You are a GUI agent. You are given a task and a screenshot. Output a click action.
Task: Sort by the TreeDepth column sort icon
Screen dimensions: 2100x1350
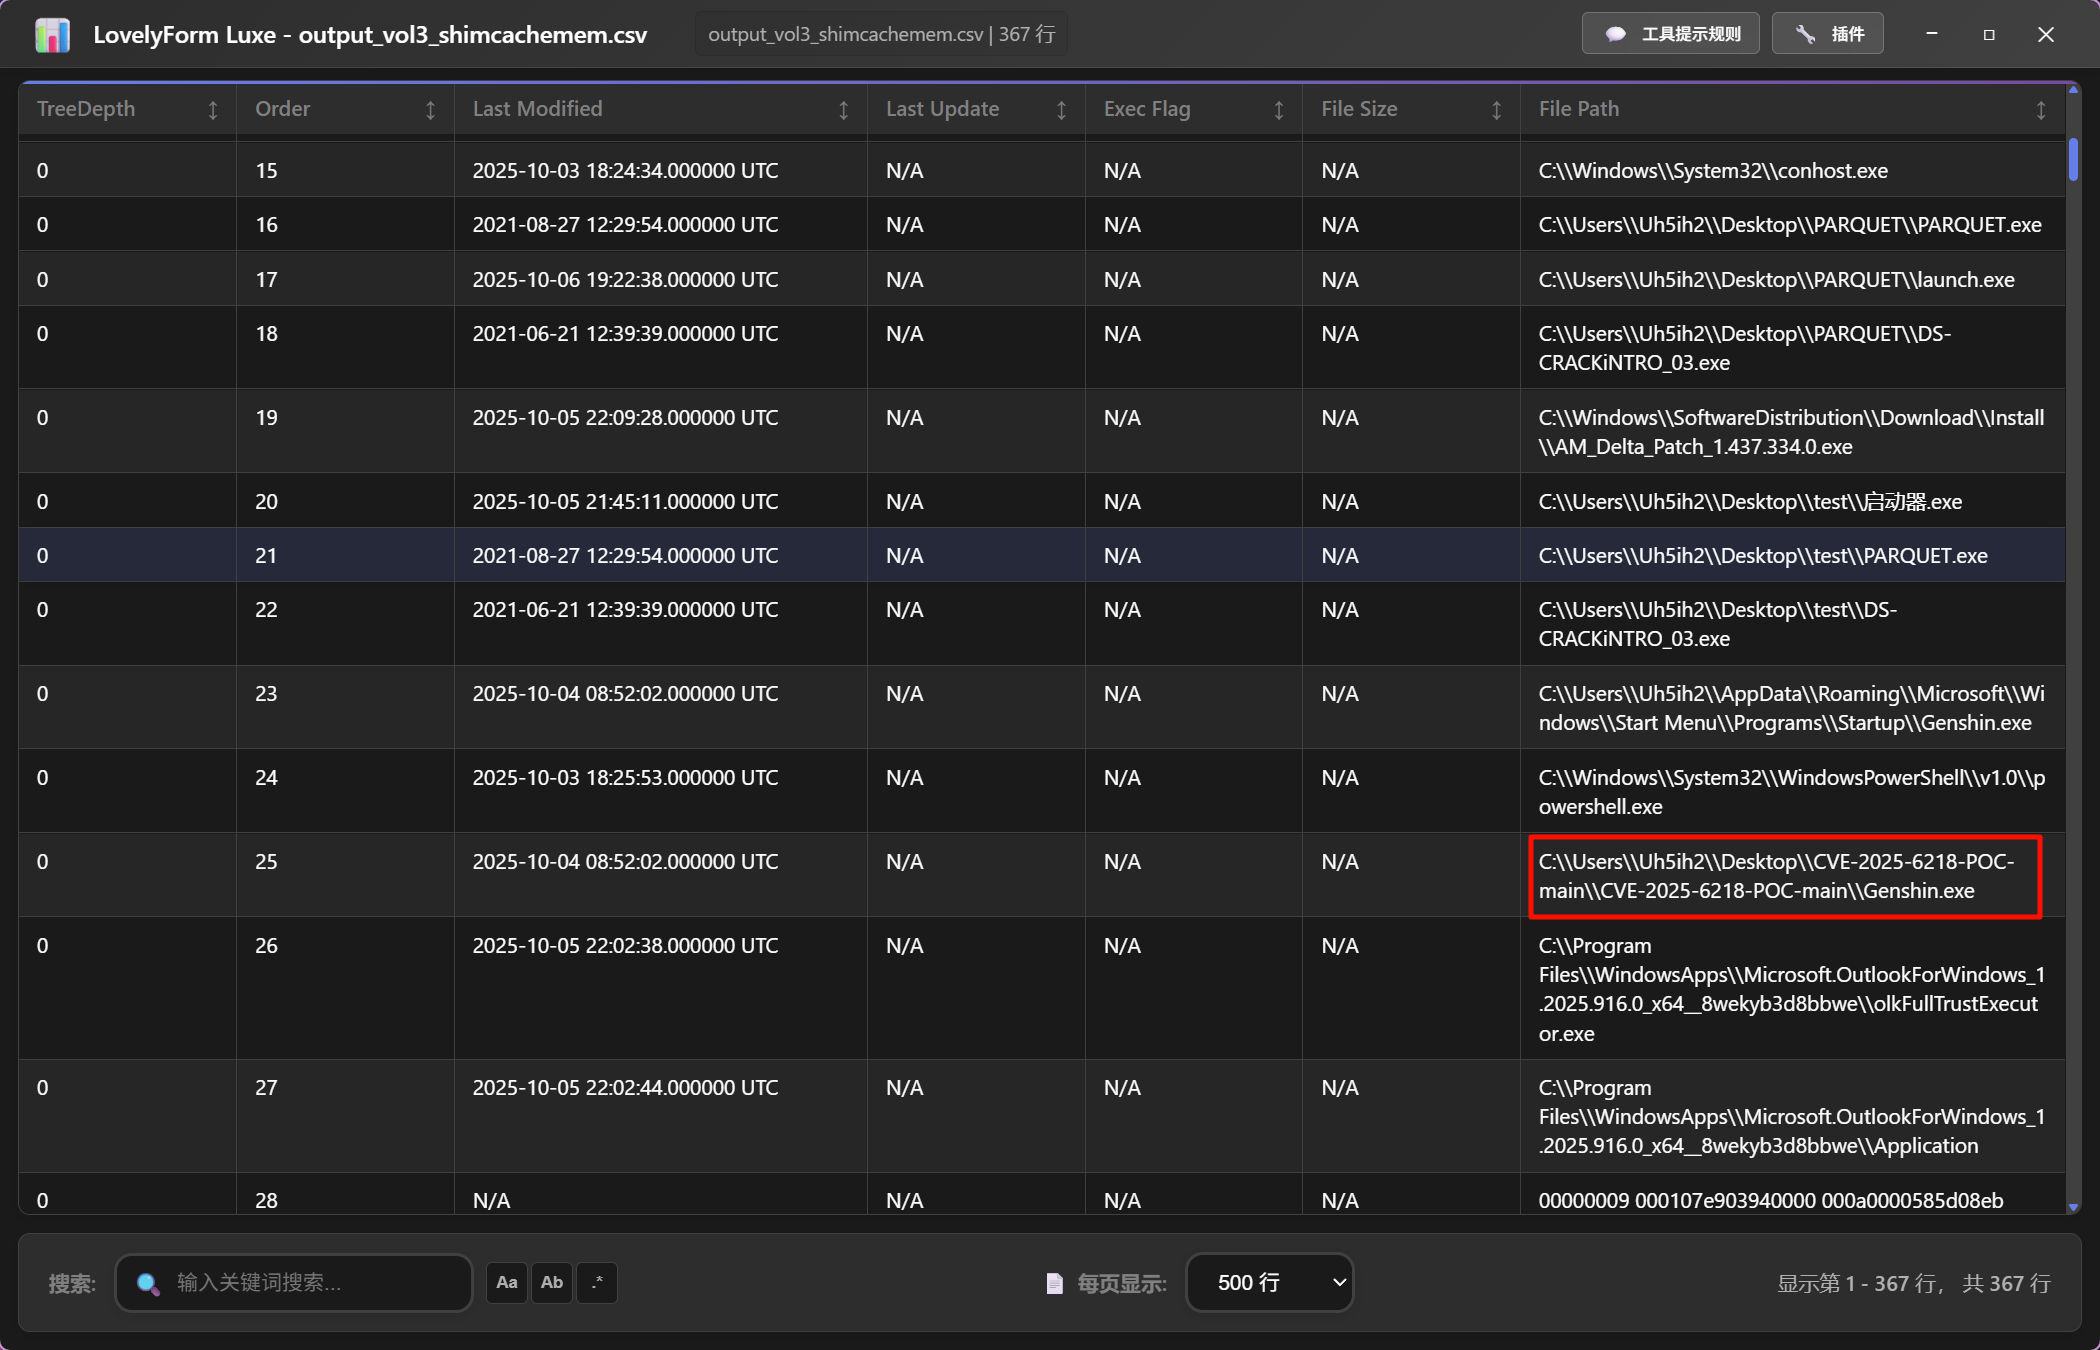tap(212, 110)
